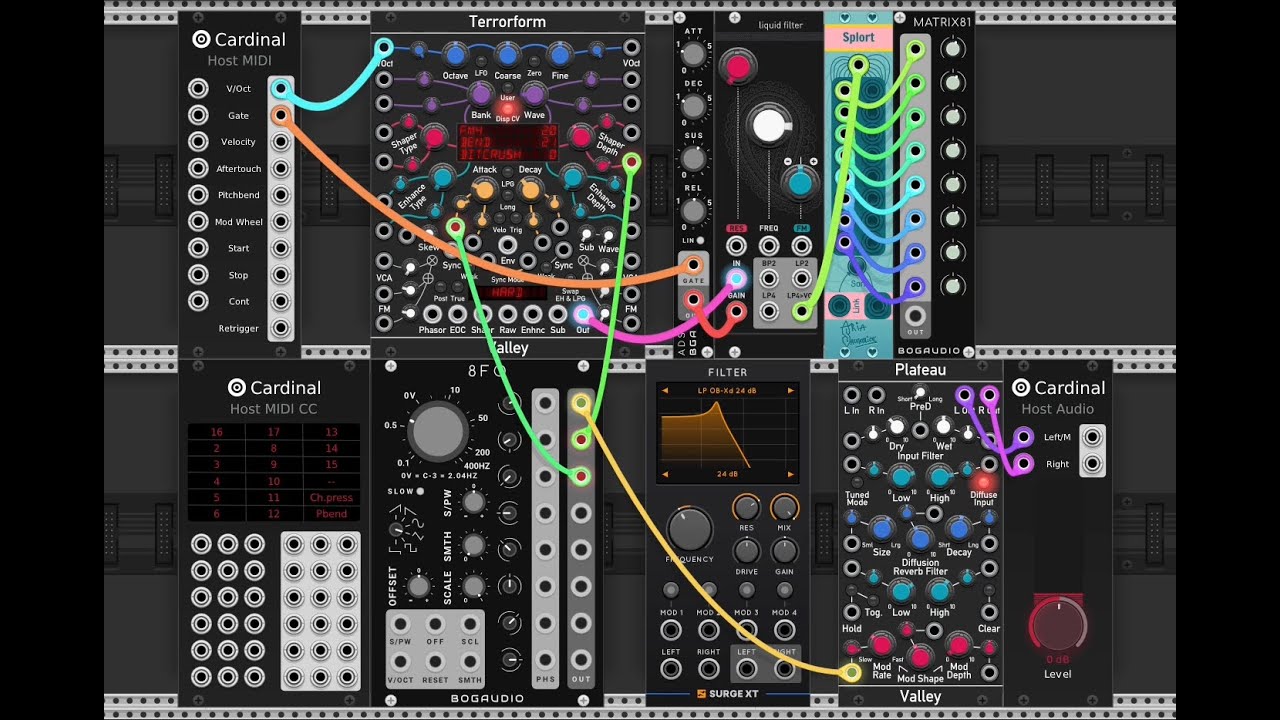Click next subtype arrow beside 24 dB
The width and height of the screenshot is (1280, 720).
[792, 475]
